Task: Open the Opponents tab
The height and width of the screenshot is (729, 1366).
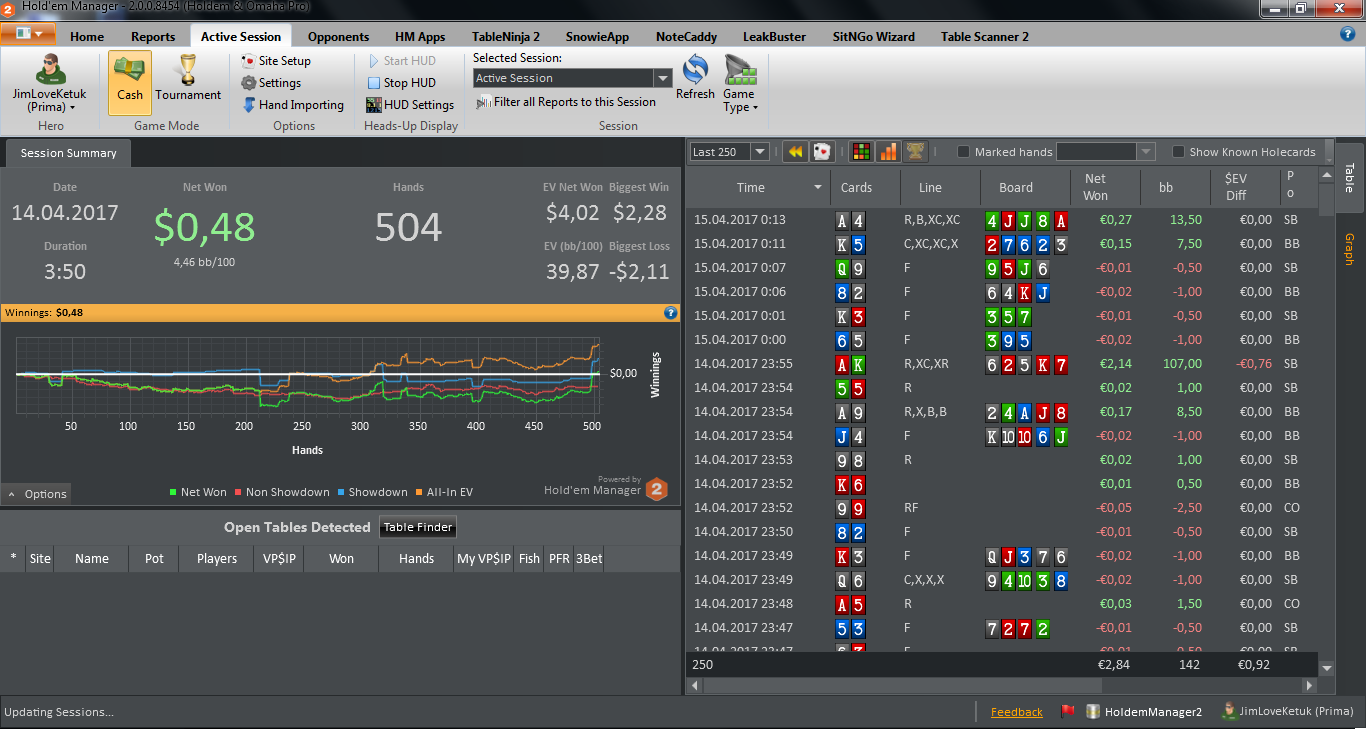Action: [338, 37]
